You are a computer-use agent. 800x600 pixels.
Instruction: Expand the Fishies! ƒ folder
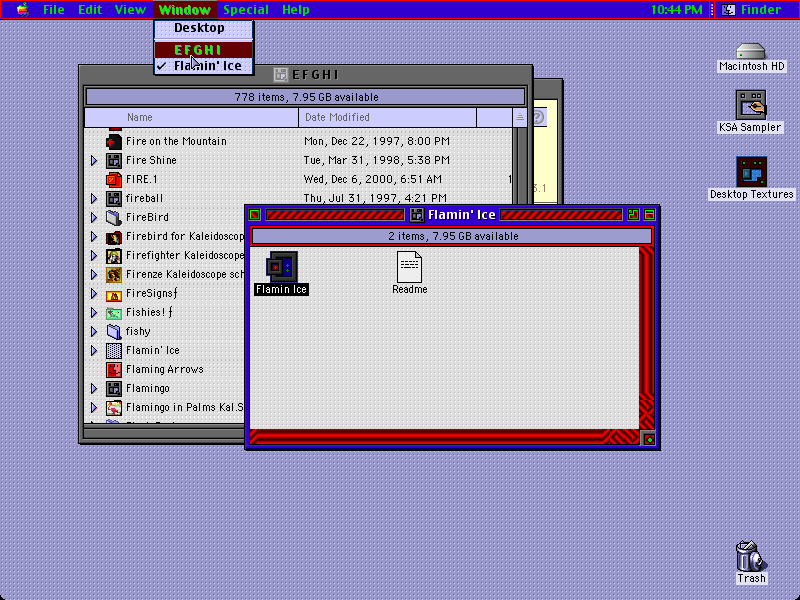(x=94, y=312)
